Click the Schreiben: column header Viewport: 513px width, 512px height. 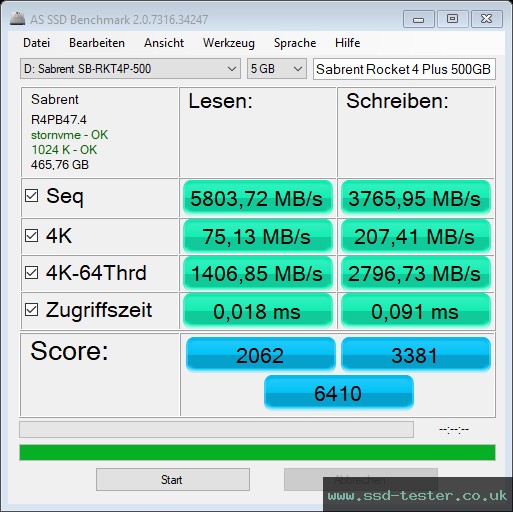[x=397, y=101]
